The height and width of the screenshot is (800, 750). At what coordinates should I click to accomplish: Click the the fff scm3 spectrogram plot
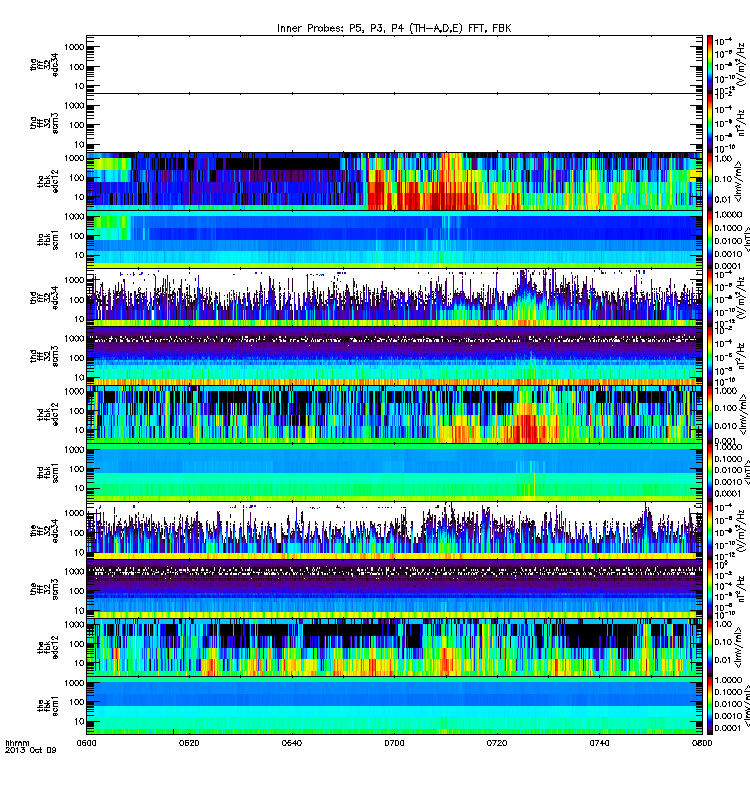click(x=394, y=588)
